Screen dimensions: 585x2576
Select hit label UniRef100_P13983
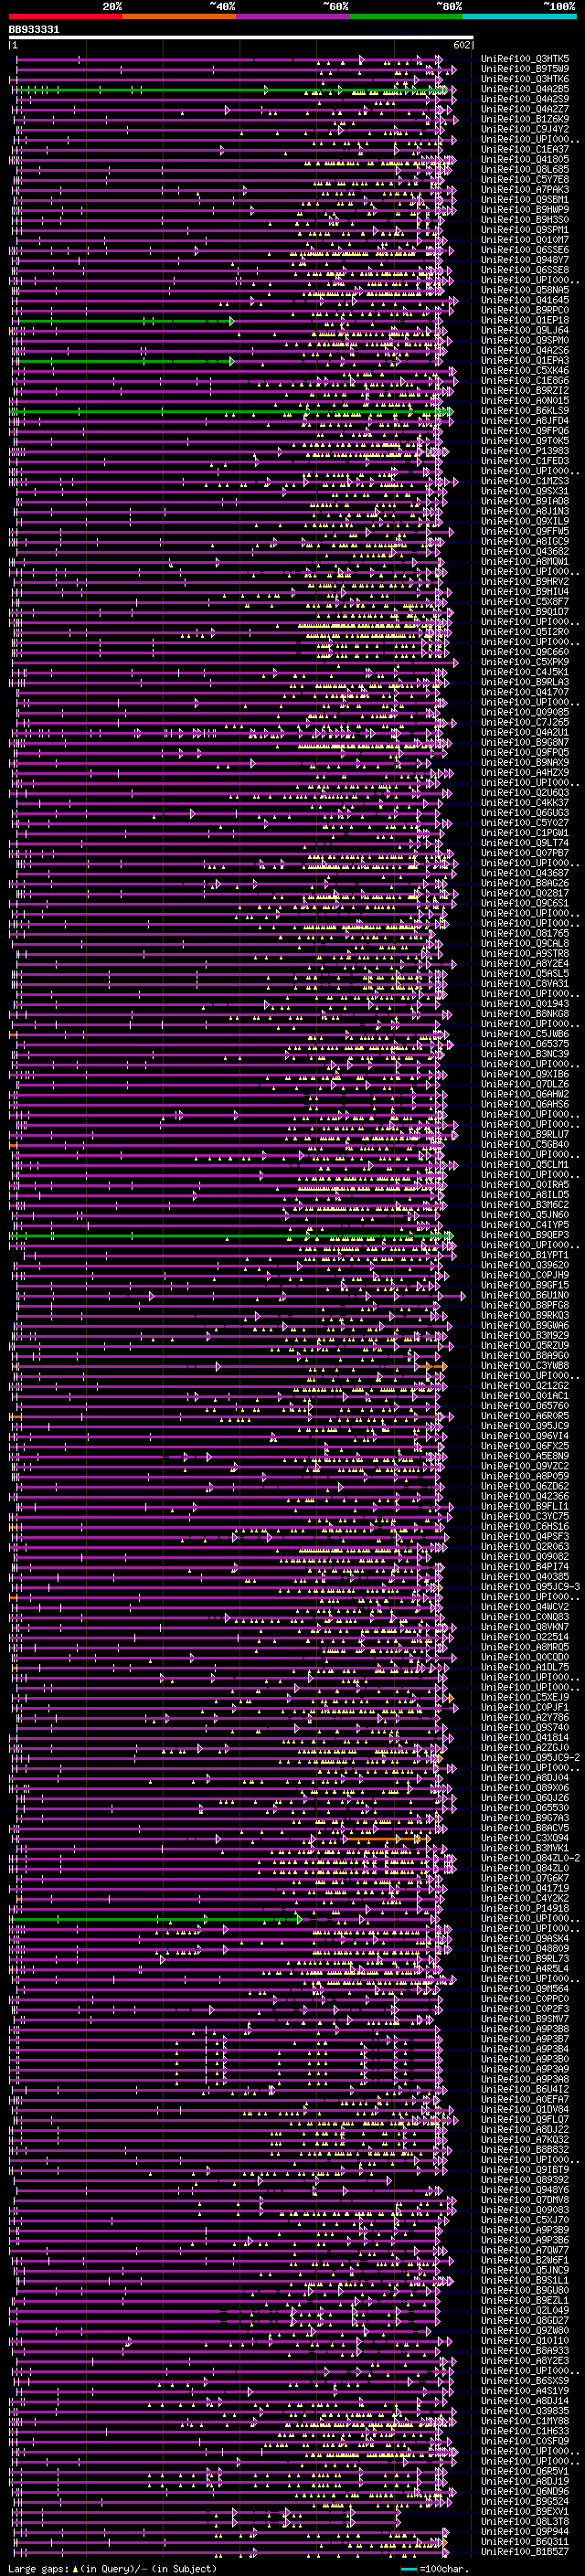[x=525, y=451]
